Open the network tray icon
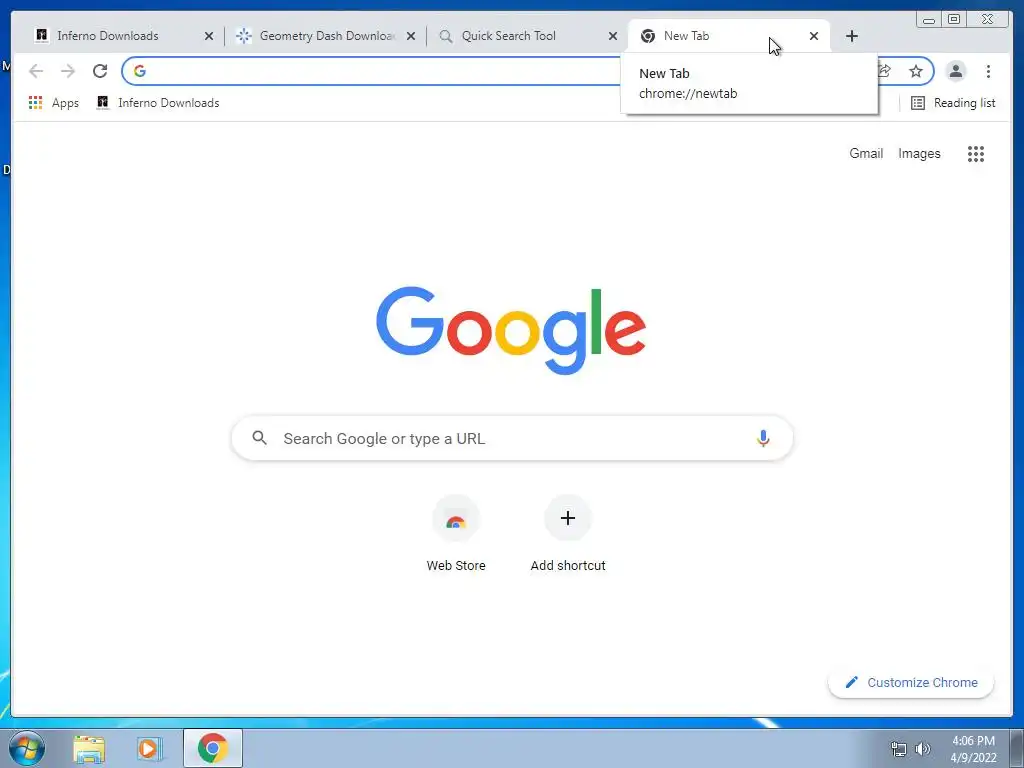1024x768 pixels. 899,749
